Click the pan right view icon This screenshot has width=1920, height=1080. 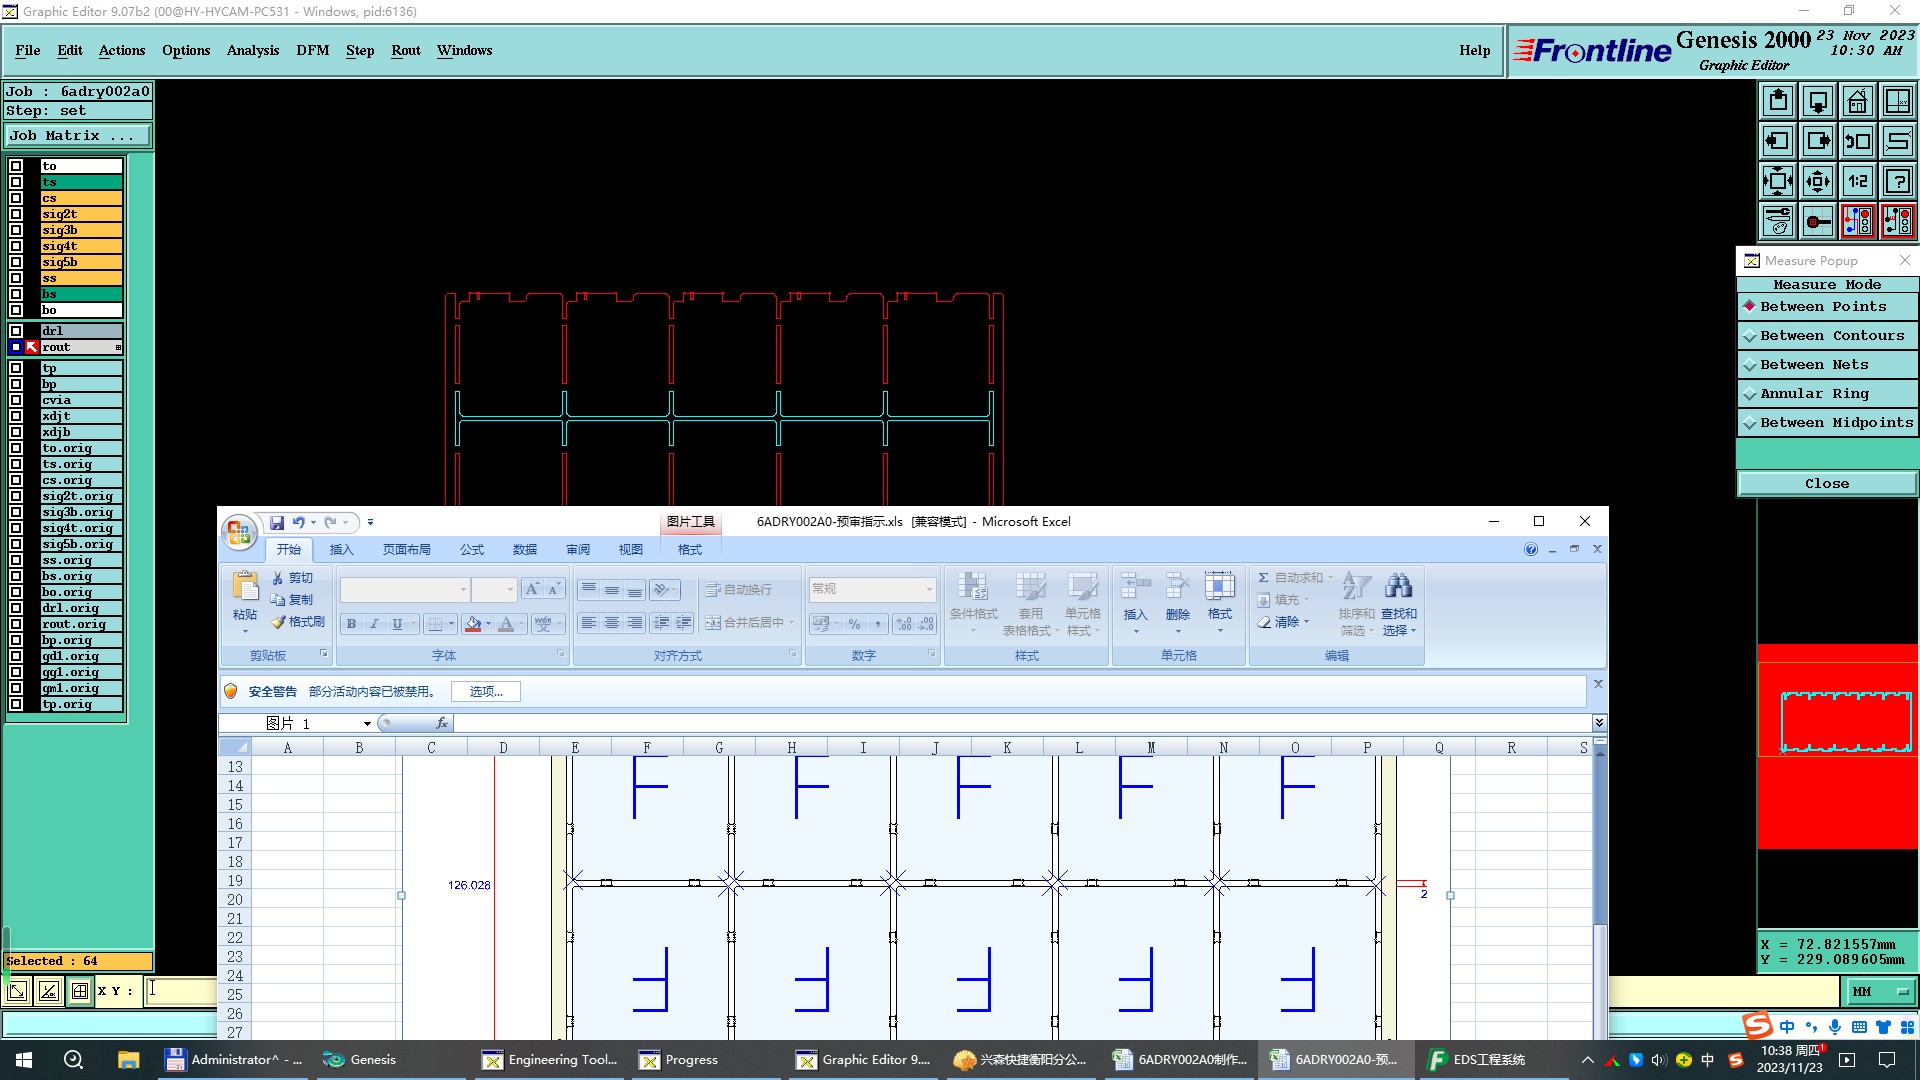click(x=1817, y=141)
